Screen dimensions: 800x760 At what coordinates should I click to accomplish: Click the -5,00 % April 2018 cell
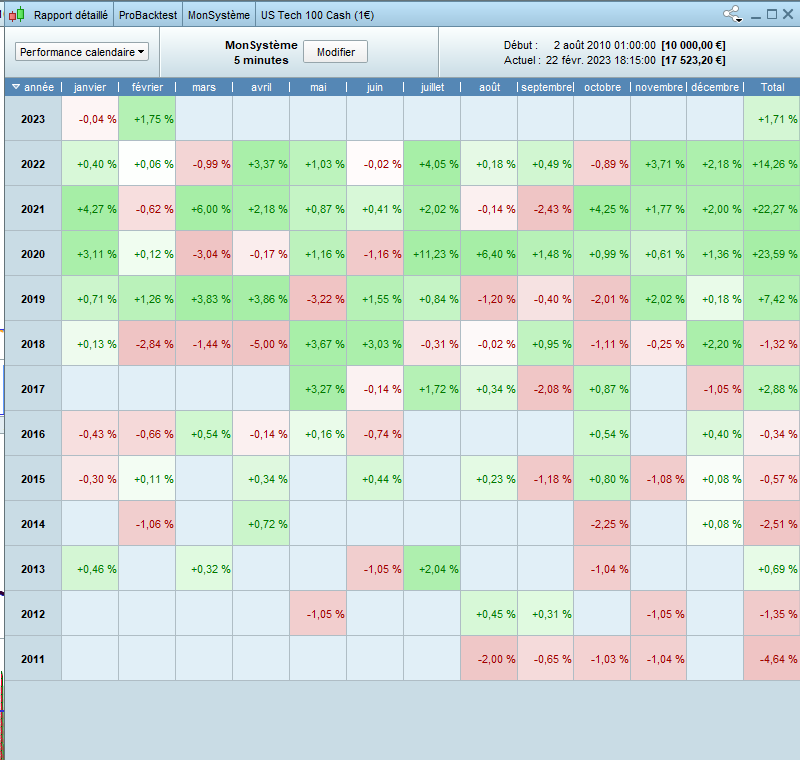(261, 344)
